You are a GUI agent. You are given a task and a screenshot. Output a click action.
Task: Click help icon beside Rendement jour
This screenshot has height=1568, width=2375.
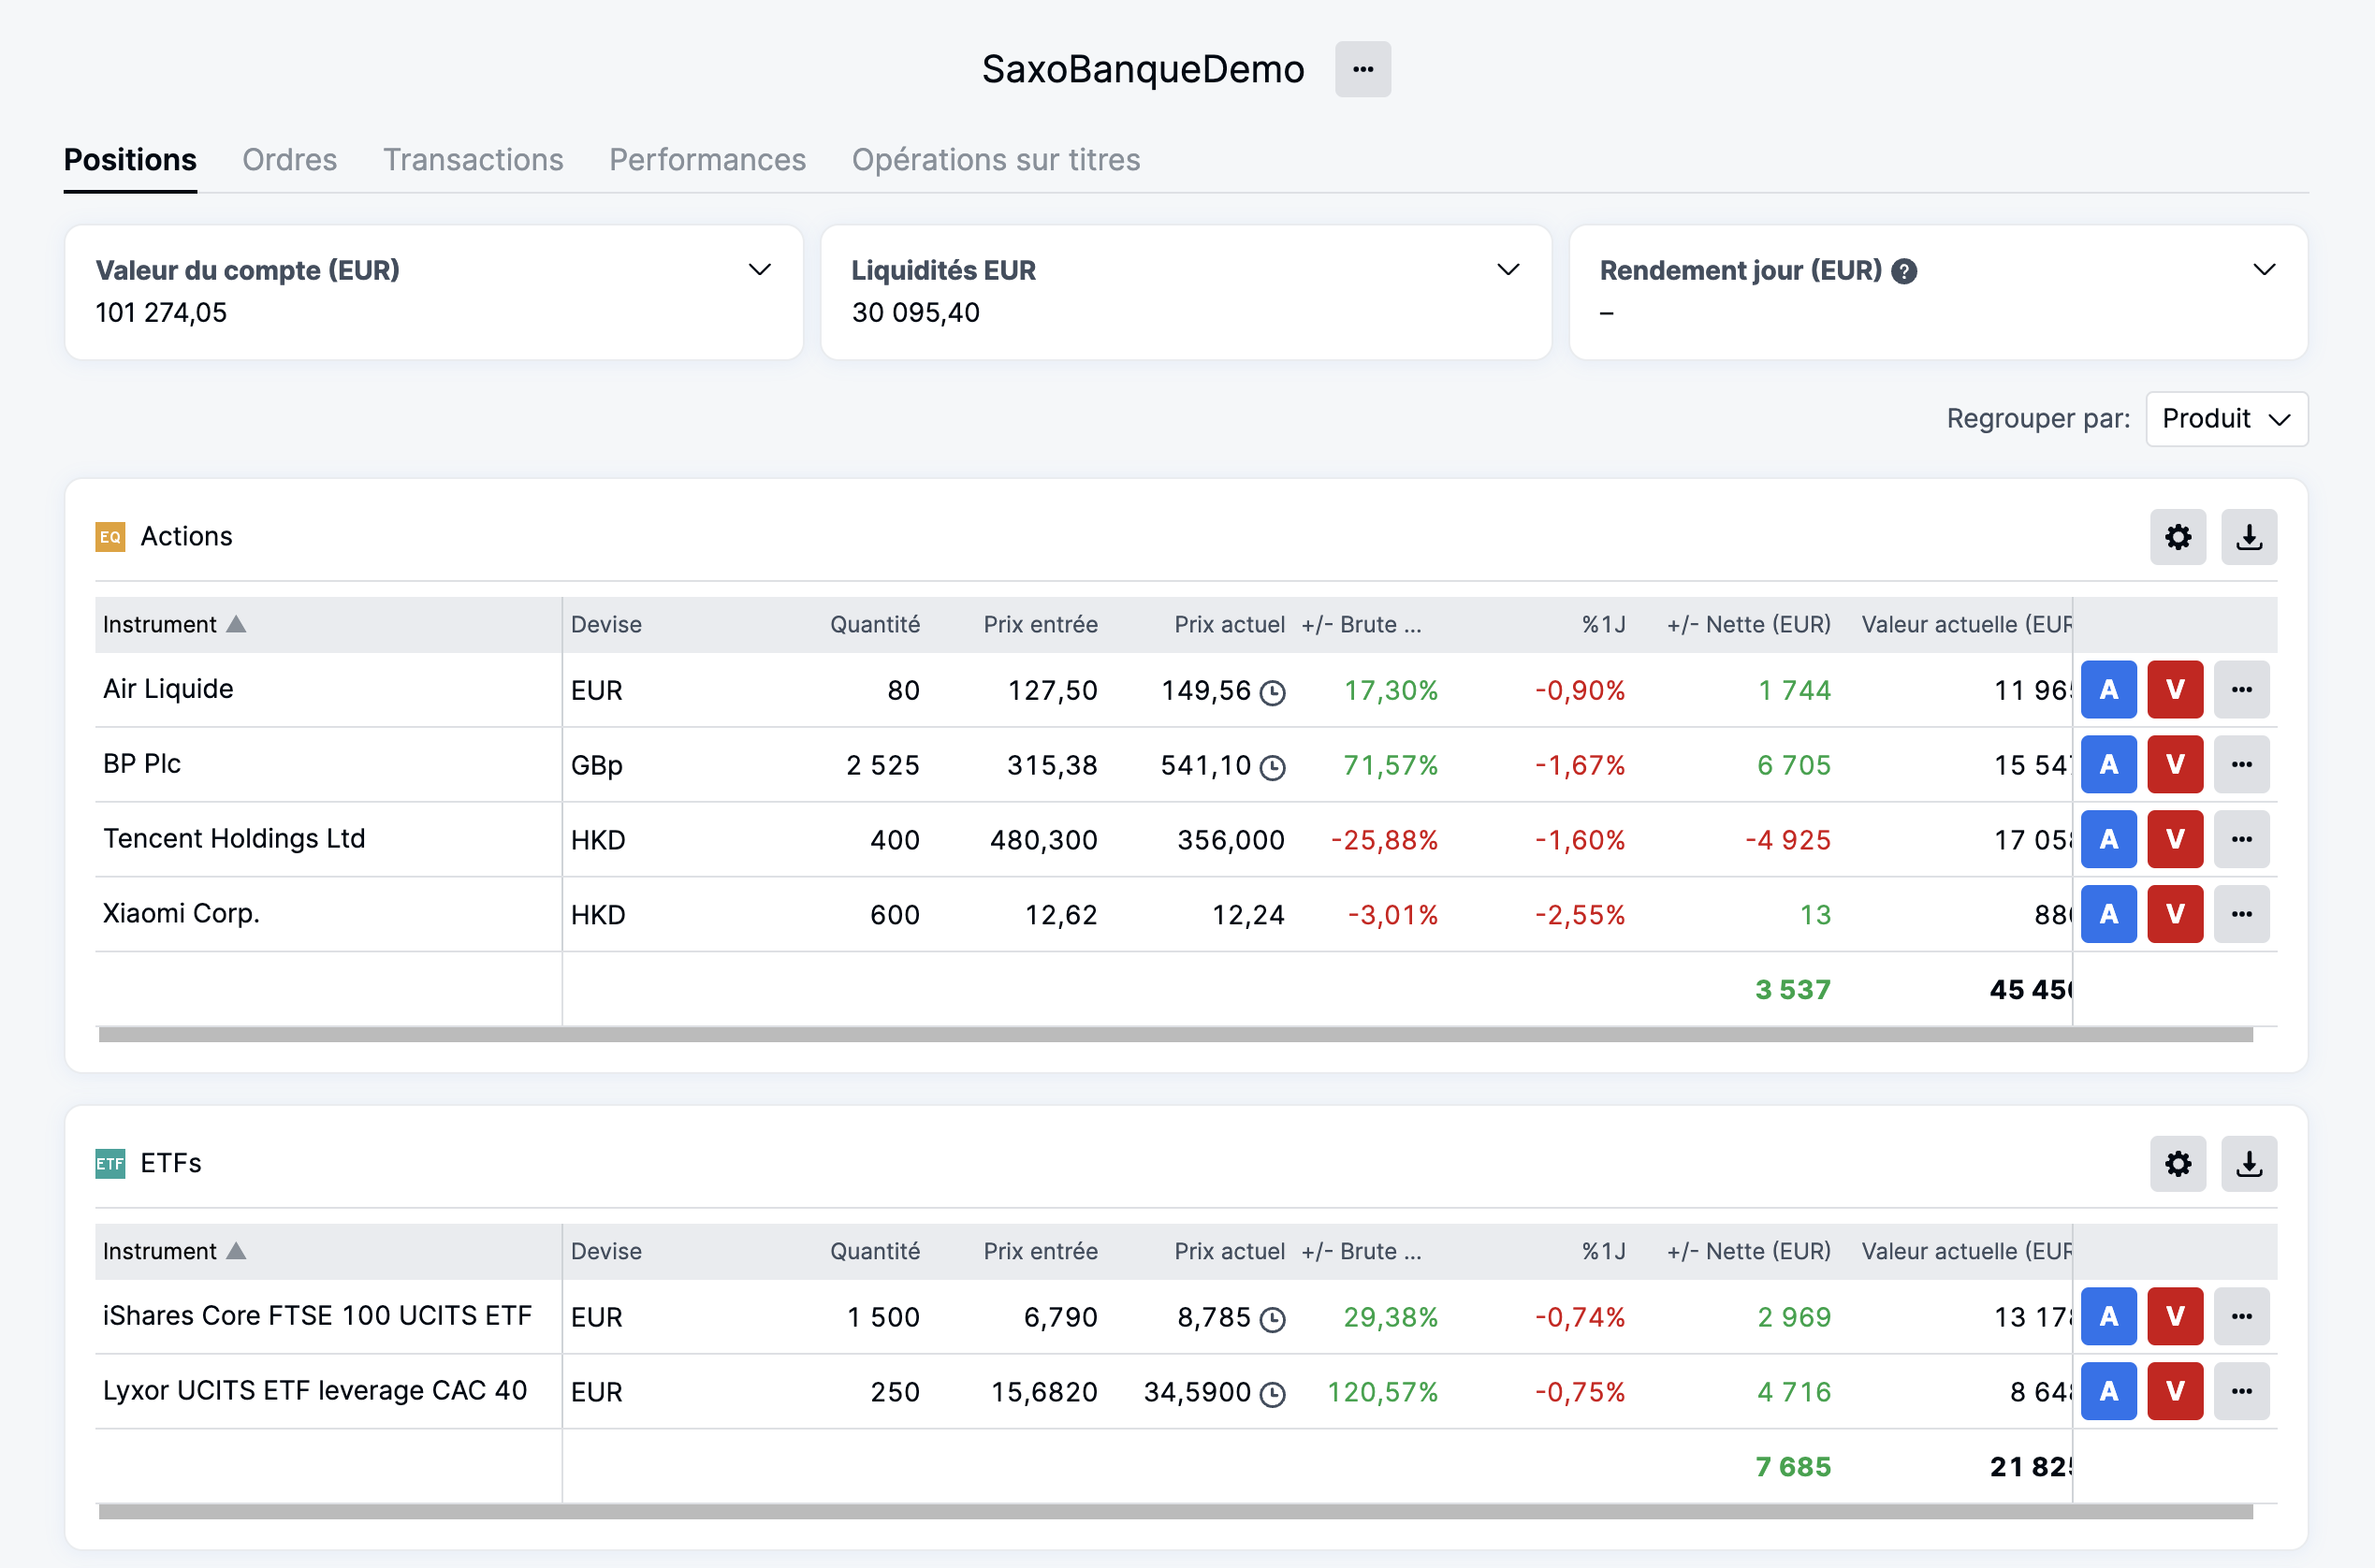[1904, 271]
